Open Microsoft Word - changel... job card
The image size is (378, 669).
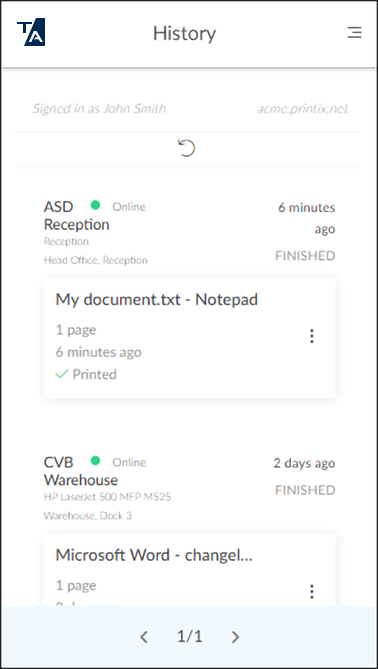coord(189,570)
